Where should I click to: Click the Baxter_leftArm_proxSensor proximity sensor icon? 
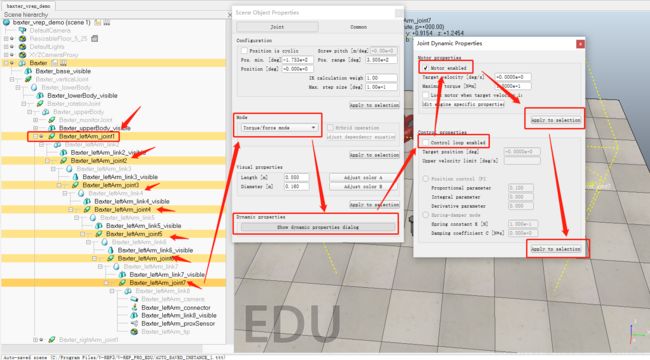tap(134, 324)
